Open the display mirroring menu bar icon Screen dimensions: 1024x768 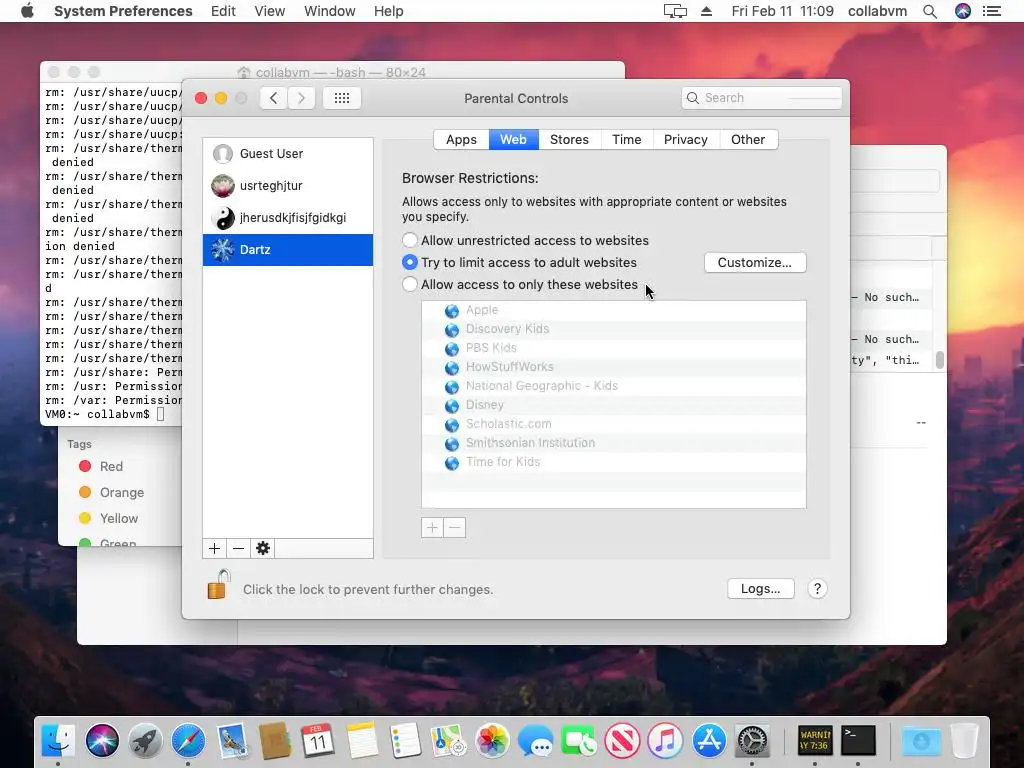tap(675, 11)
